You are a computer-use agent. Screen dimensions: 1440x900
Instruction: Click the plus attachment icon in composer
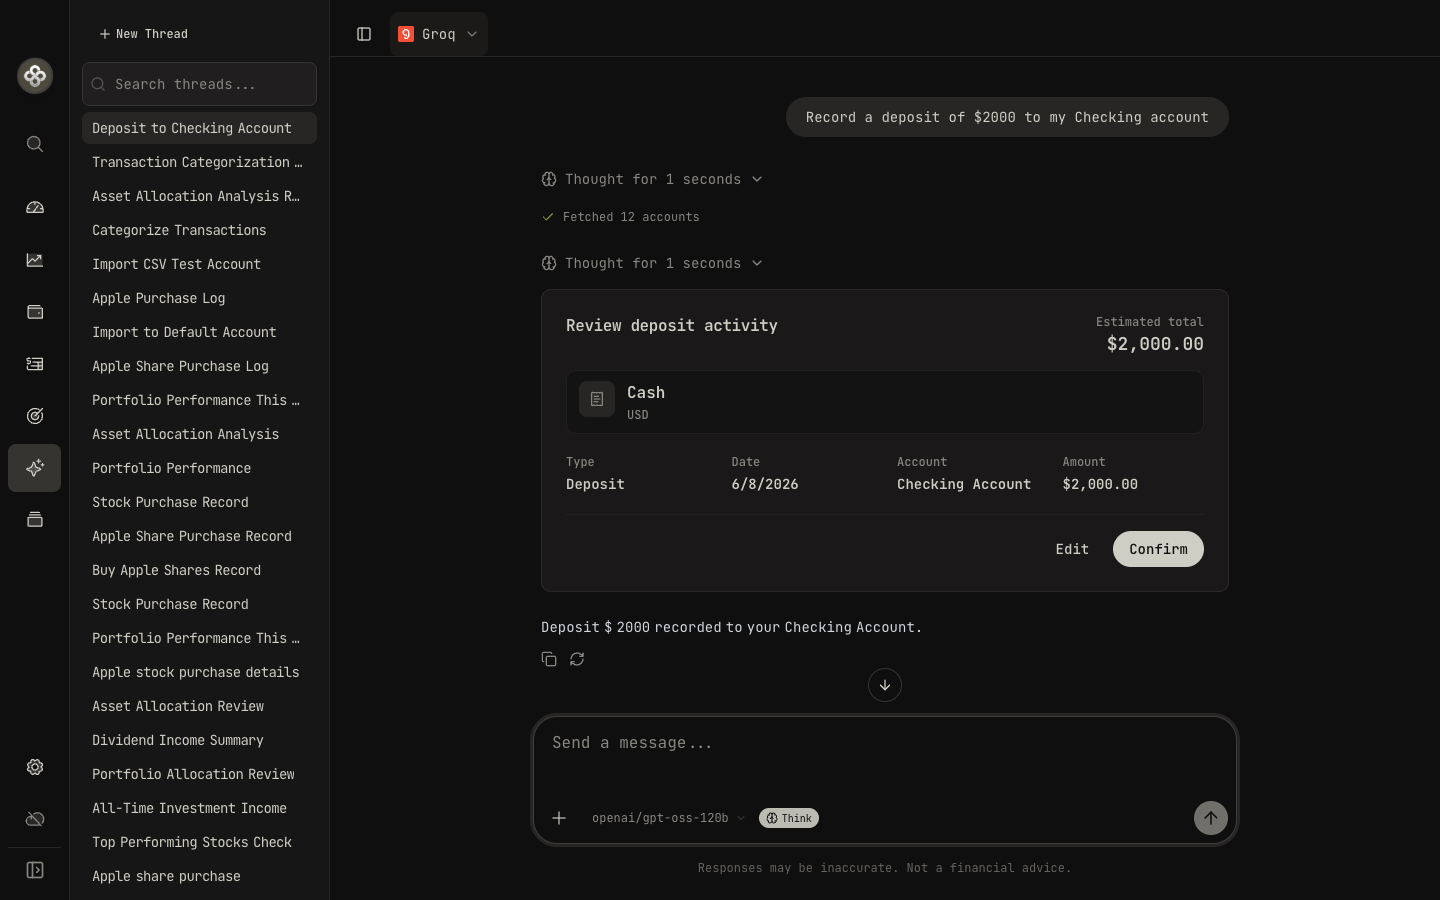click(x=559, y=818)
